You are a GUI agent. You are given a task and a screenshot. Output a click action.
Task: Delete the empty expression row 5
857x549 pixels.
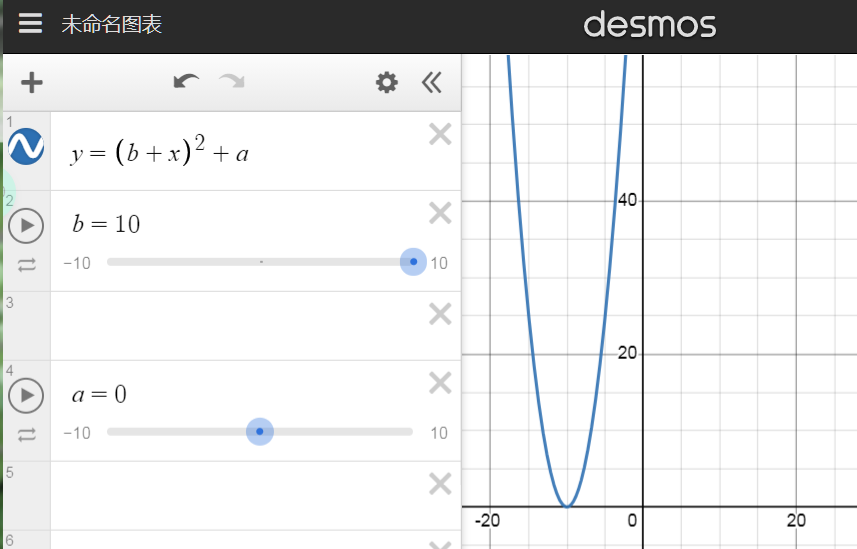pyautogui.click(x=440, y=484)
